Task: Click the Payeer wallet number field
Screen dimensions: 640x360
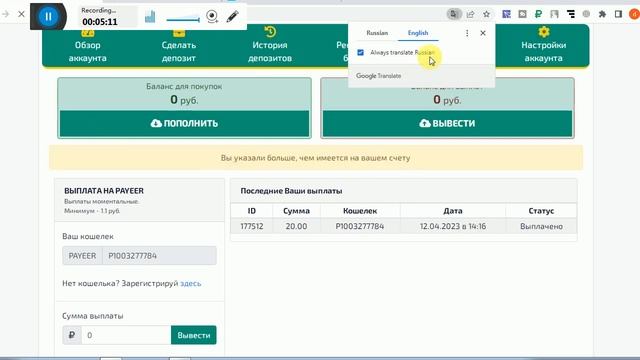Action: pyautogui.click(x=159, y=256)
